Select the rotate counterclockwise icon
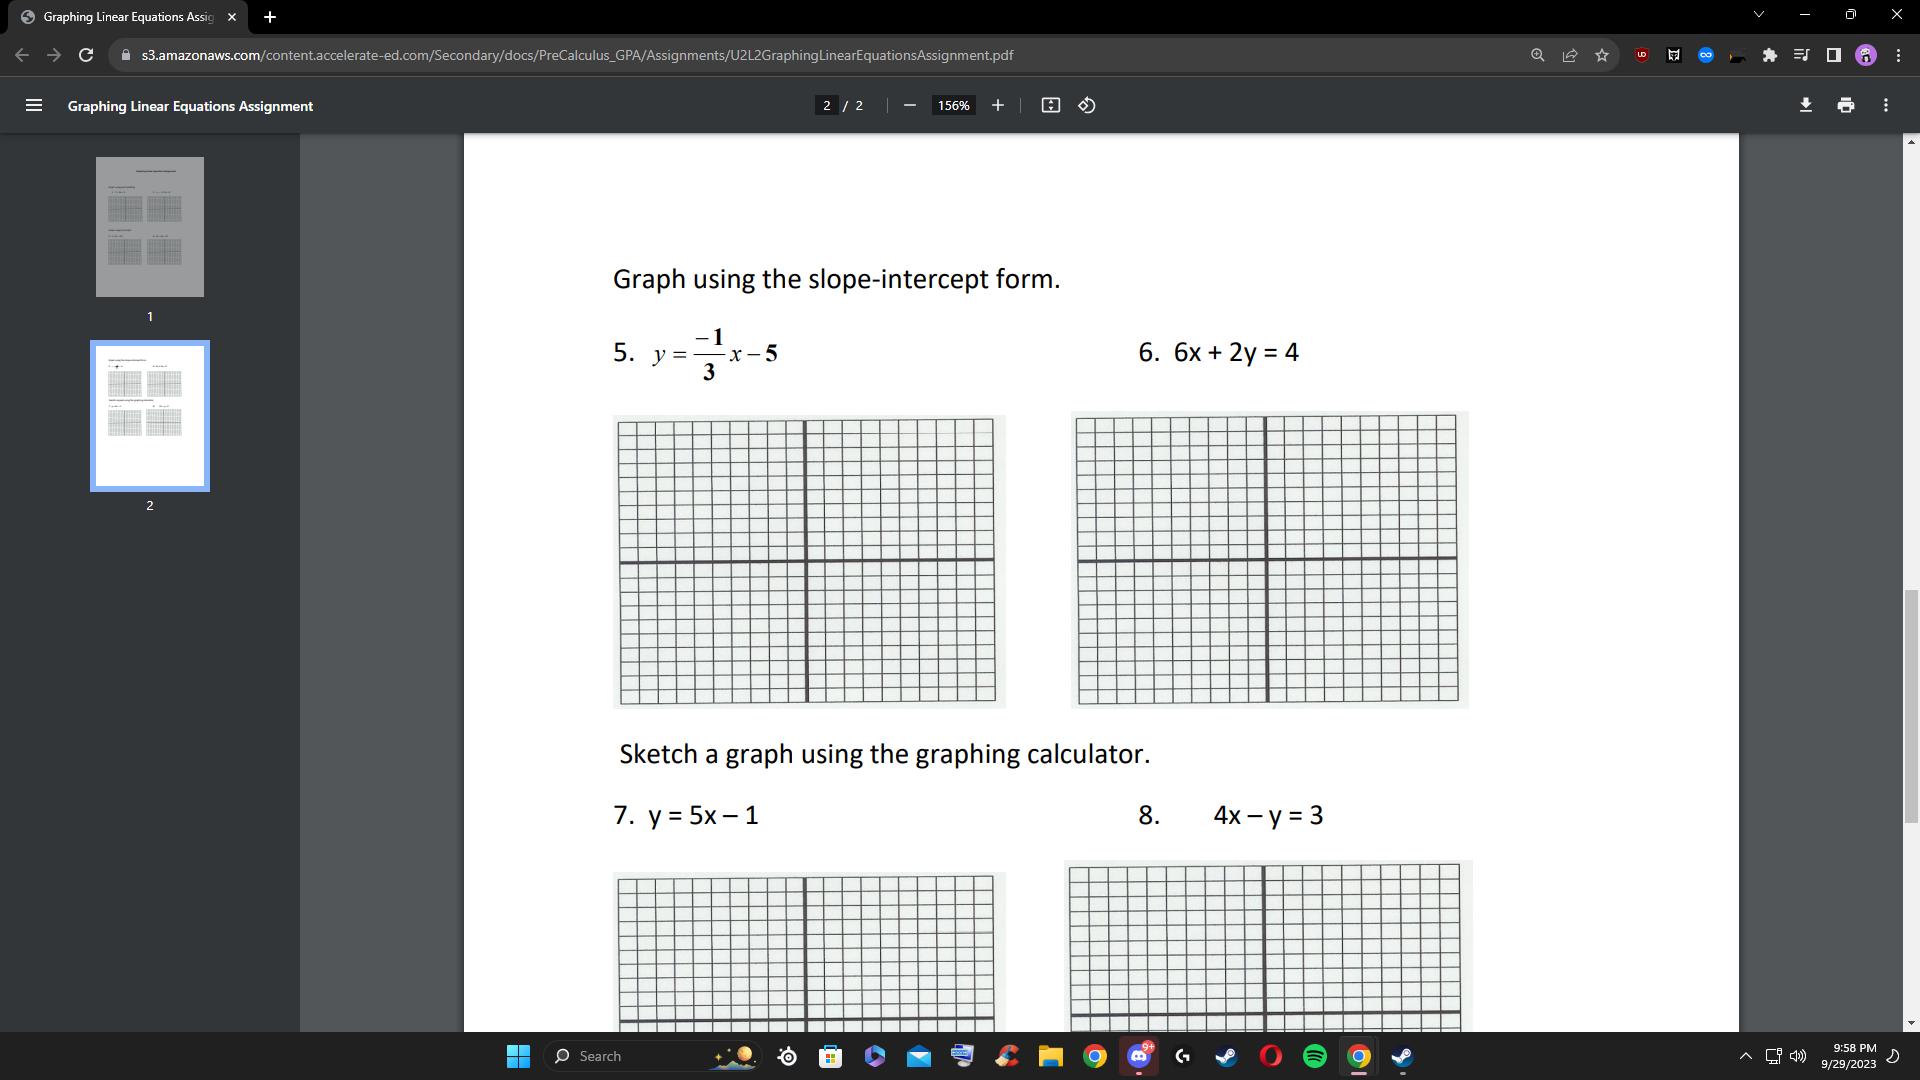 [1087, 105]
